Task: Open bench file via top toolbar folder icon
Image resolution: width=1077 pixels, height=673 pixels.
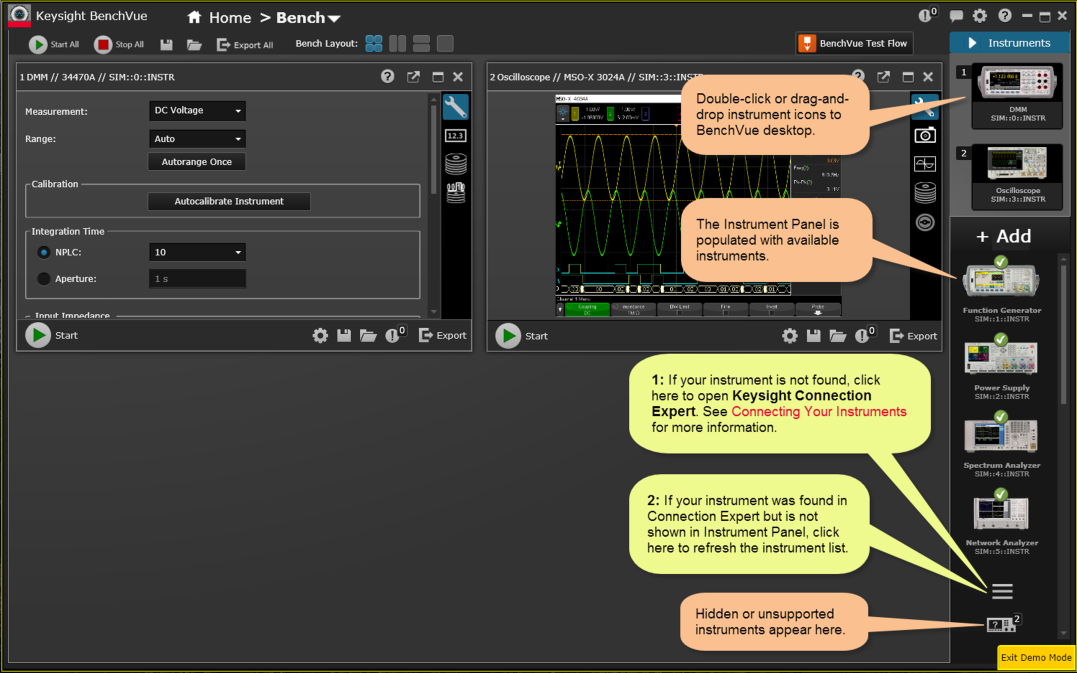Action: 194,45
